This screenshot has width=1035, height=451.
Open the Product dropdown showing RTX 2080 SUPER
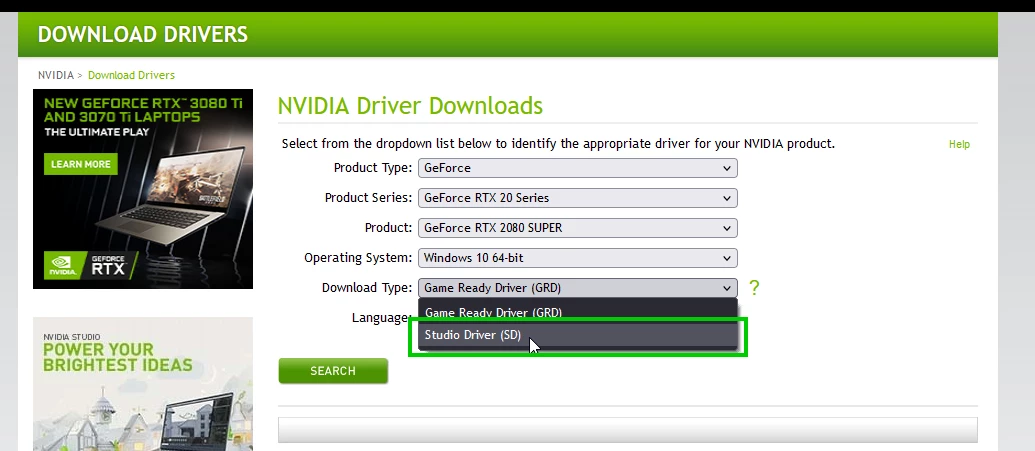point(578,228)
